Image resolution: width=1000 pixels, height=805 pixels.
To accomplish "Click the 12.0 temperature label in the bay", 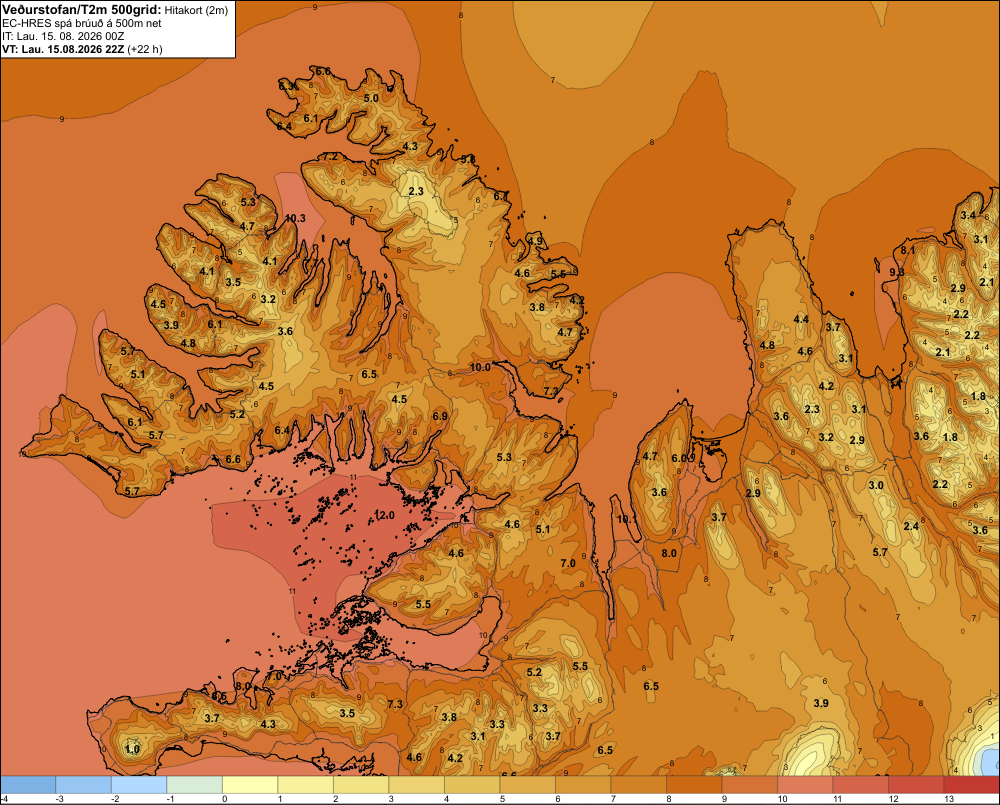I will [x=385, y=515].
